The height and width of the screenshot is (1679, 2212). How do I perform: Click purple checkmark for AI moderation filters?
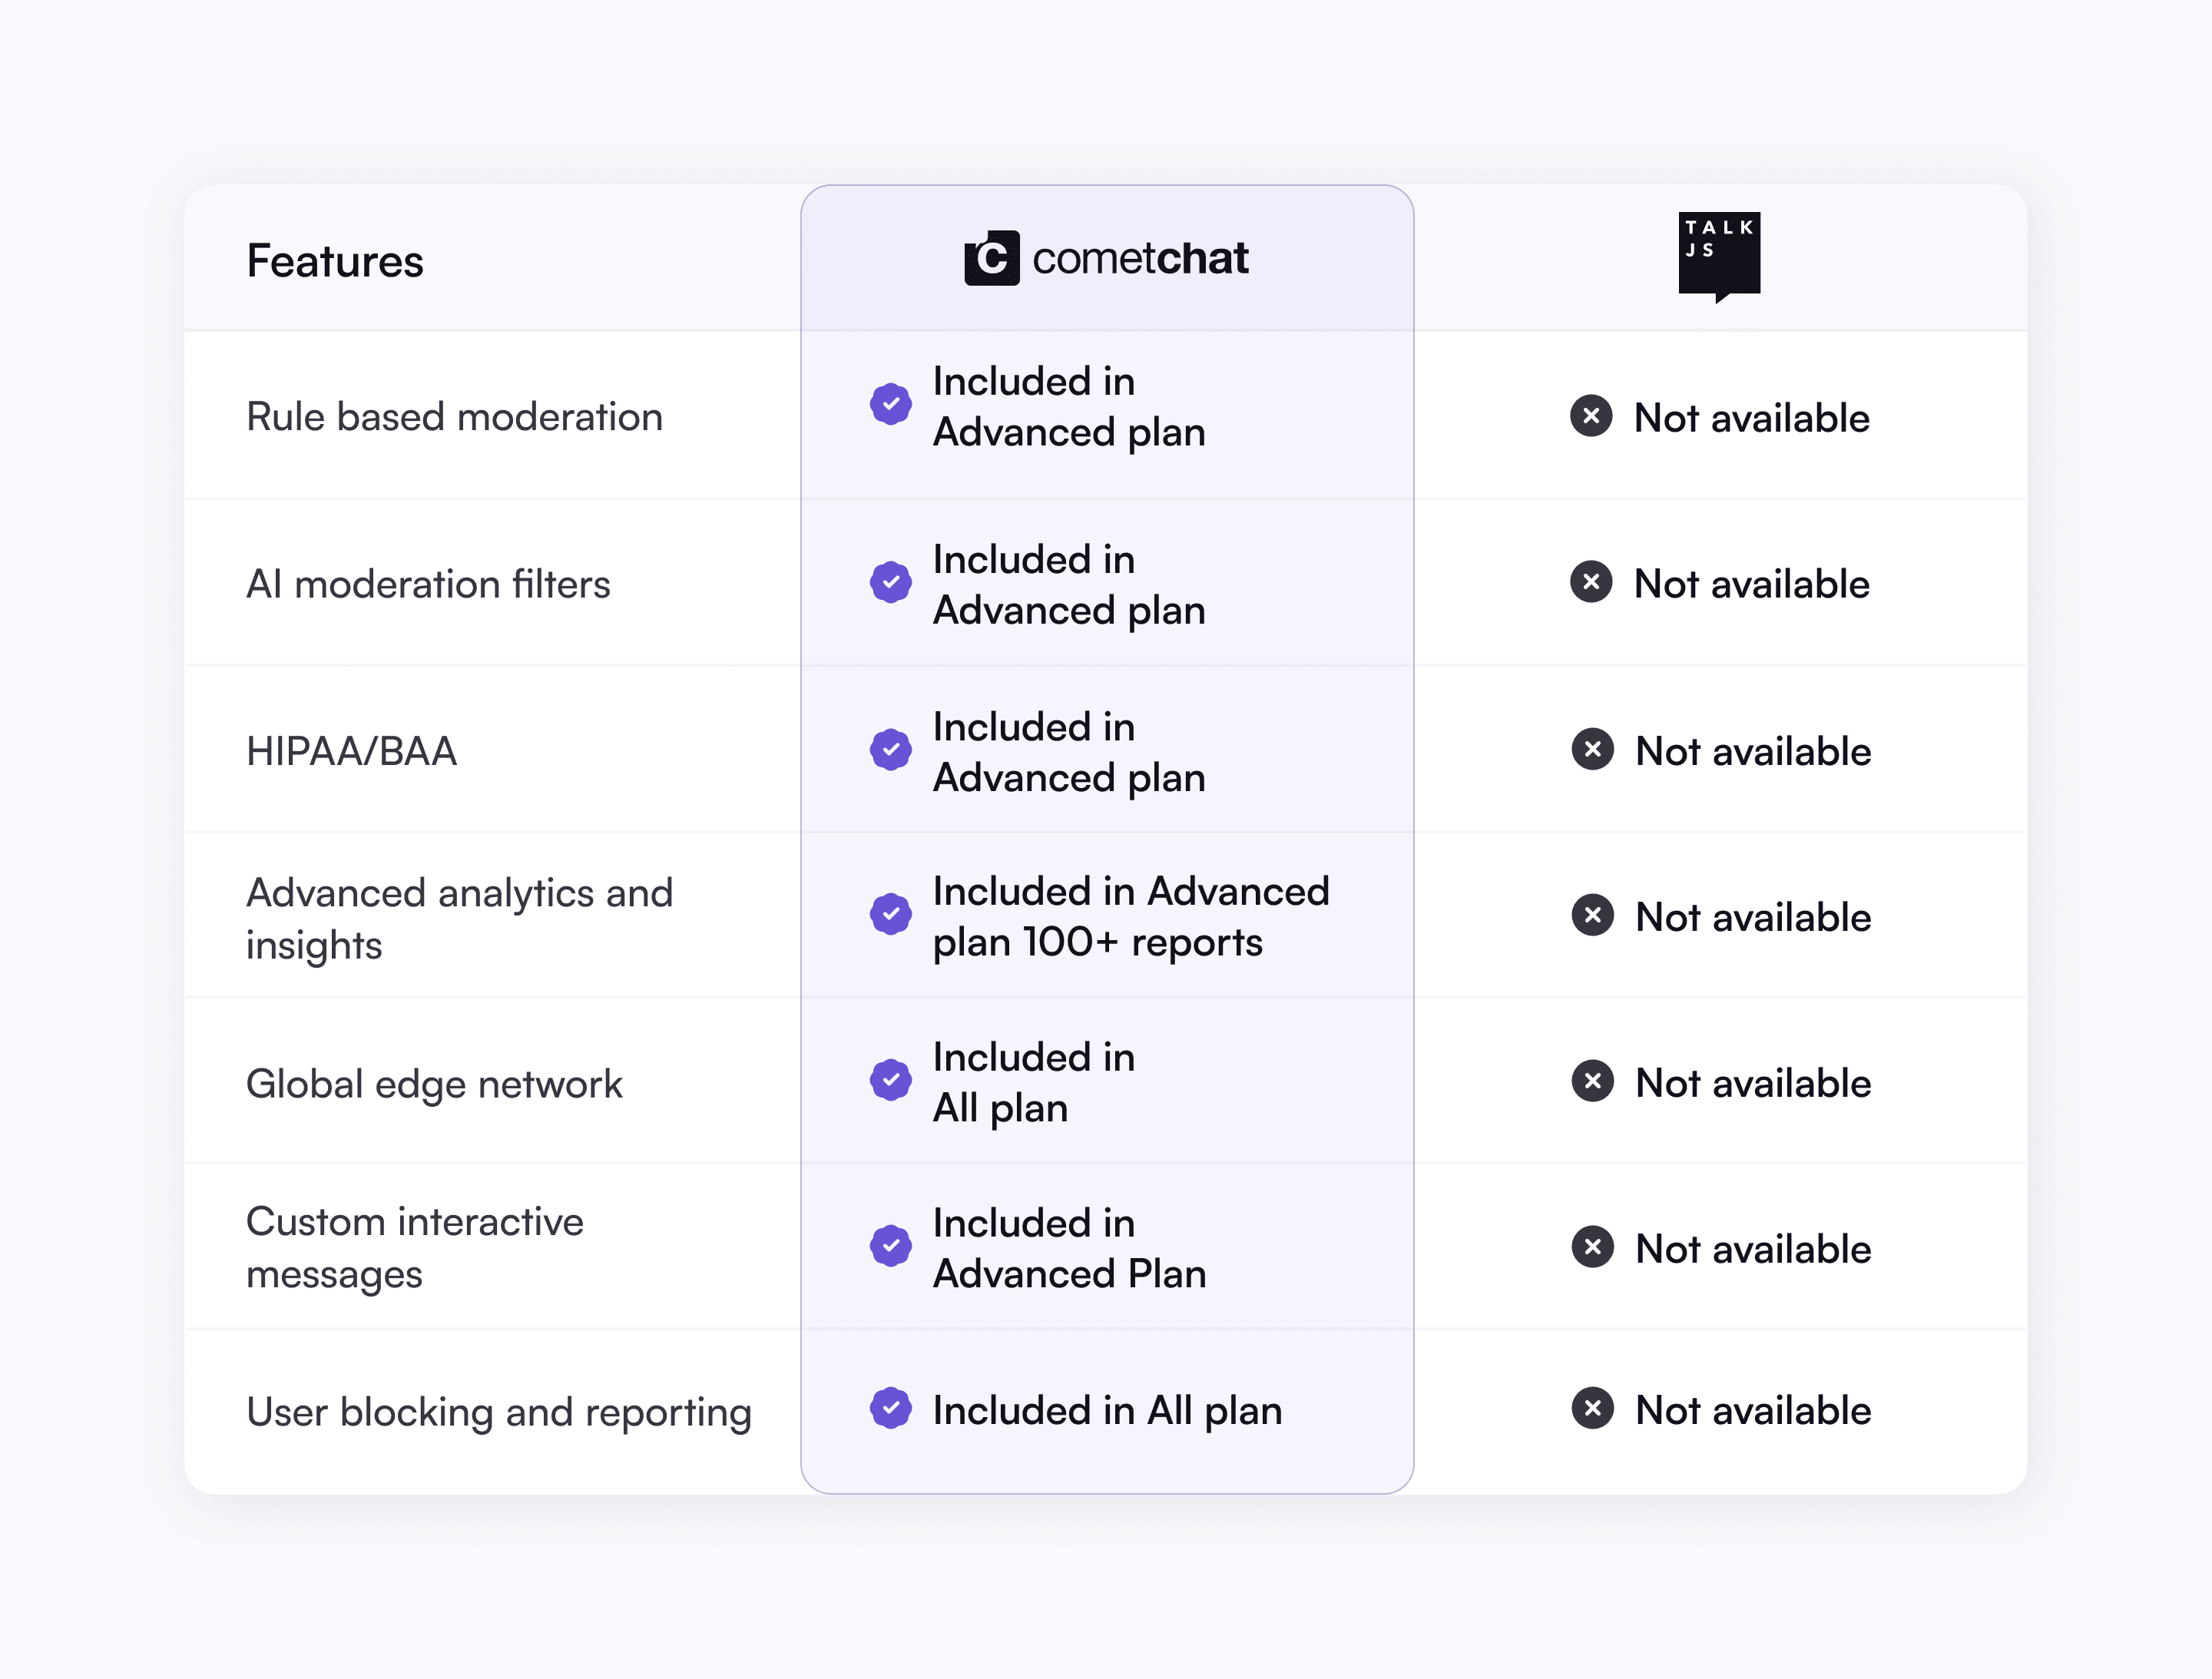tap(890, 582)
